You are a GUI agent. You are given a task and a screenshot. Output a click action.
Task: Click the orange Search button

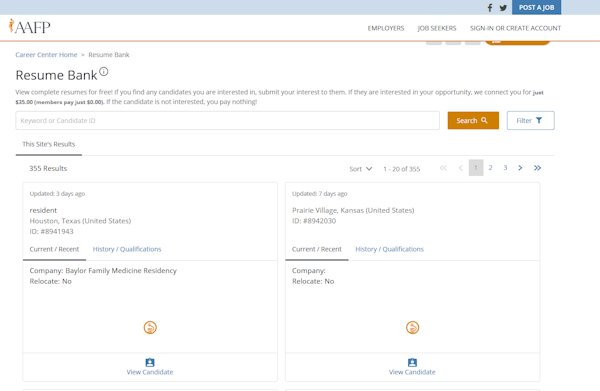coord(473,121)
